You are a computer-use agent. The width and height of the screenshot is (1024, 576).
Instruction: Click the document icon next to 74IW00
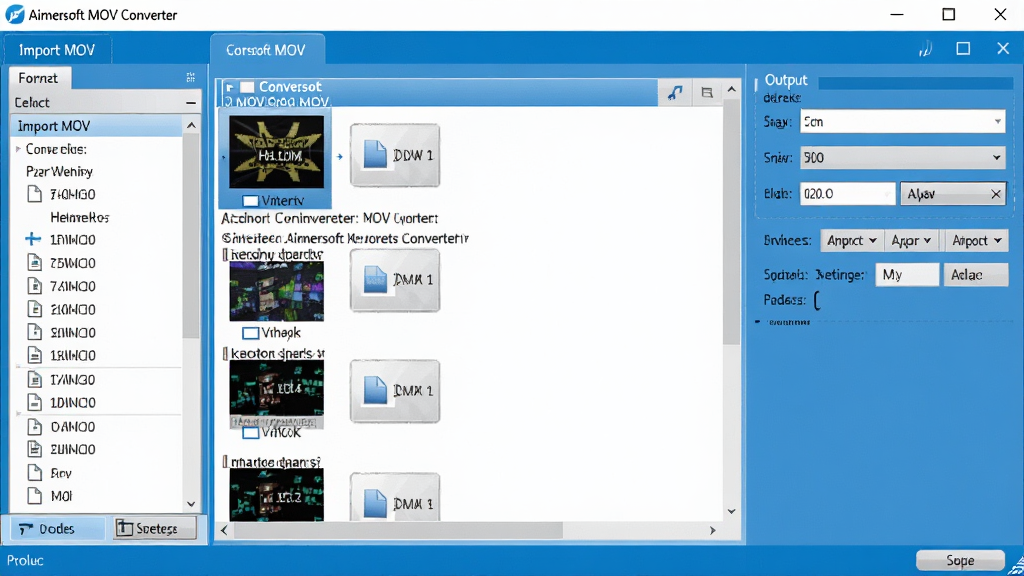click(35, 286)
